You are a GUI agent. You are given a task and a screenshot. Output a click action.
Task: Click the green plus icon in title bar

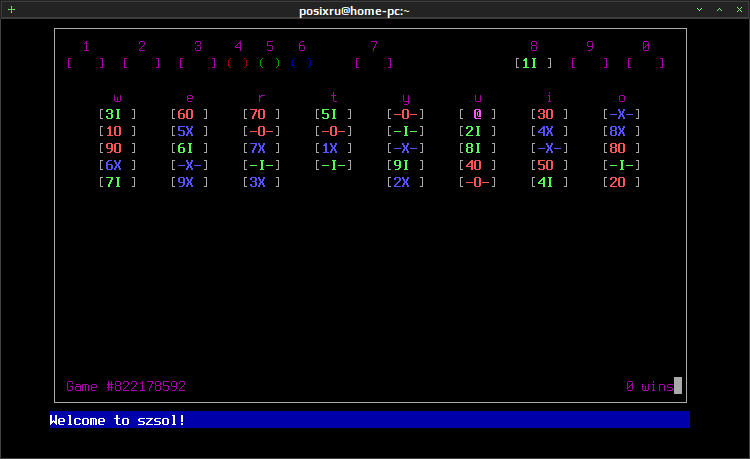tap(11, 10)
